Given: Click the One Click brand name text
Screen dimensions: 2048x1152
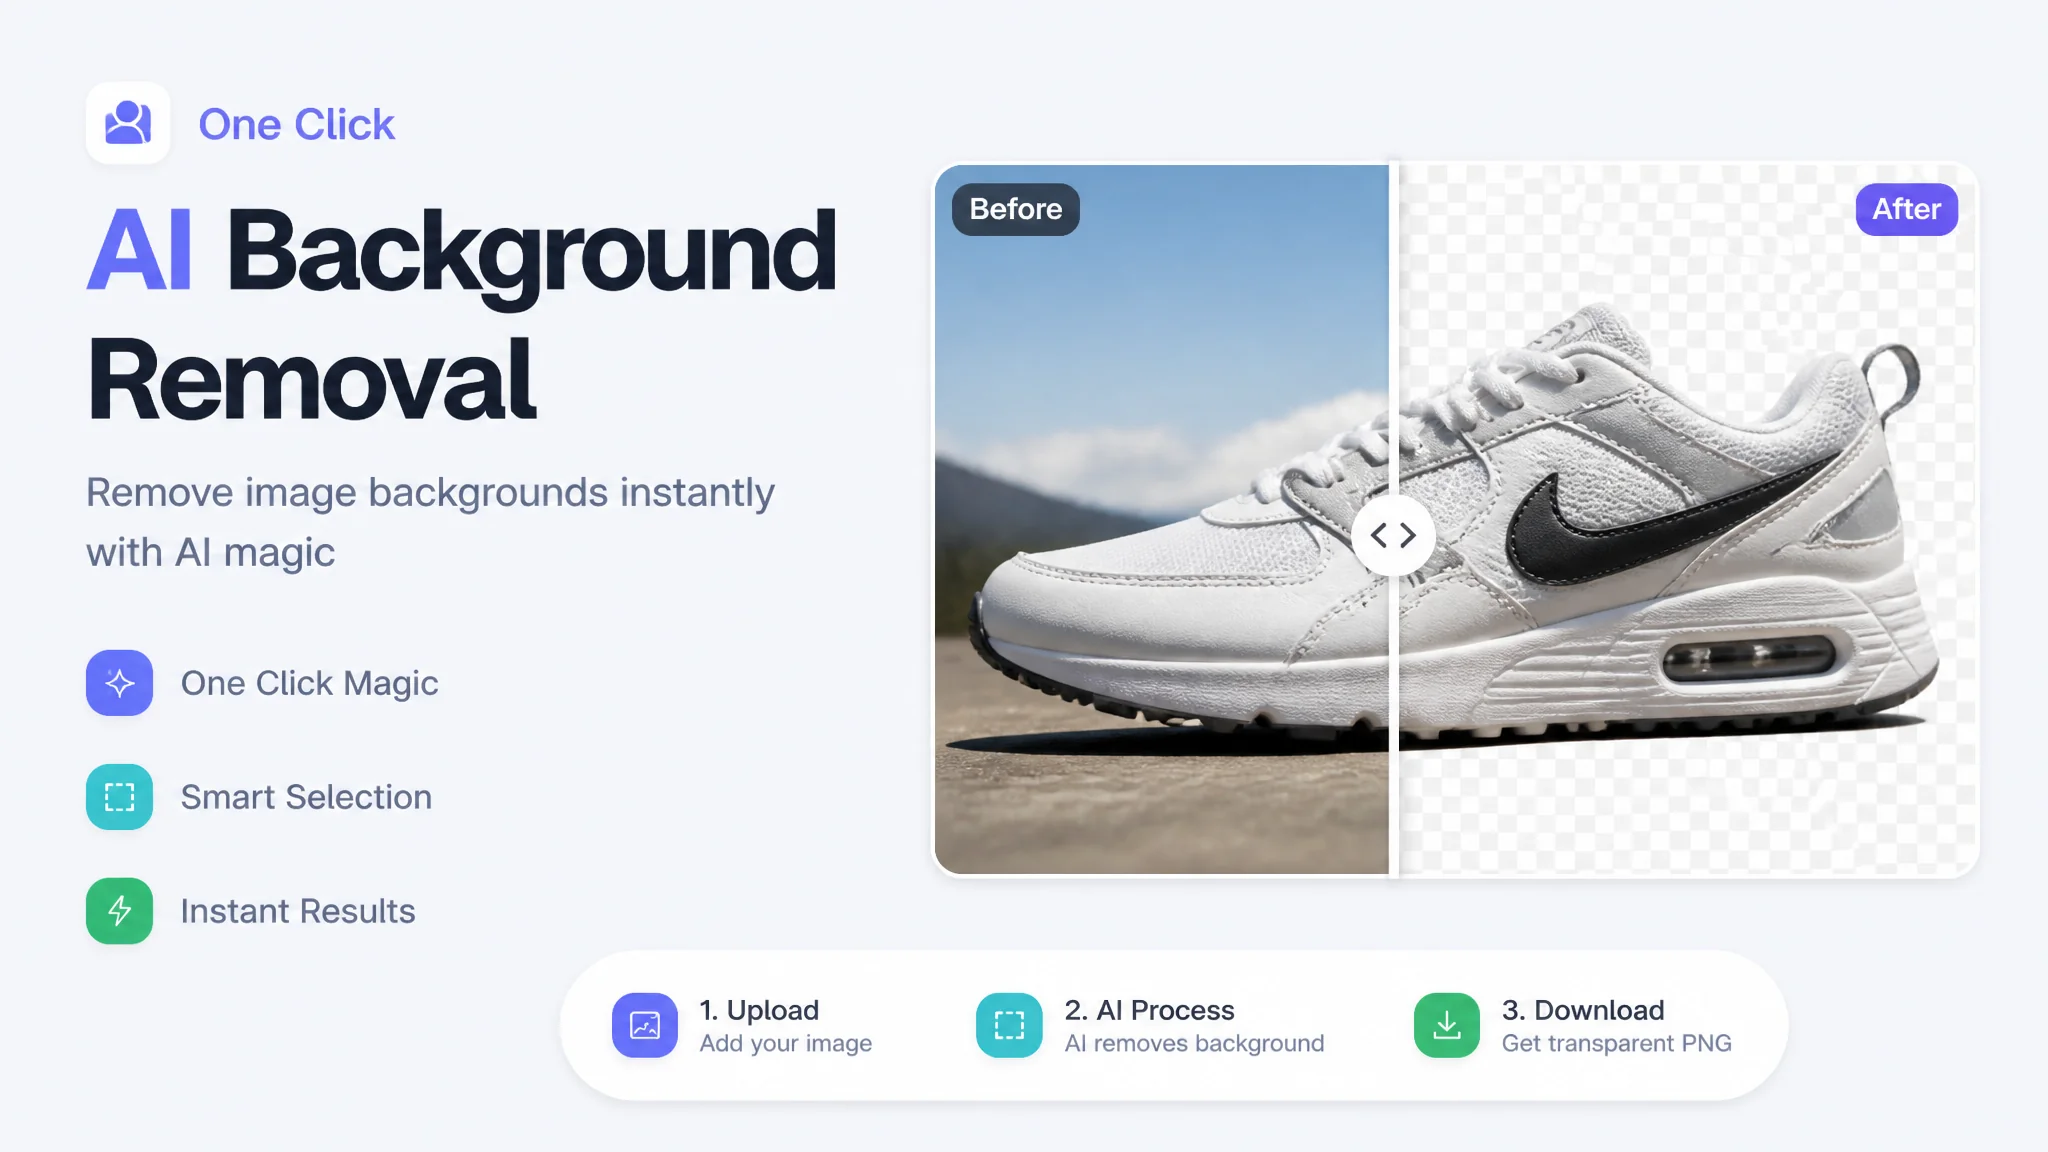Looking at the screenshot, I should [297, 124].
